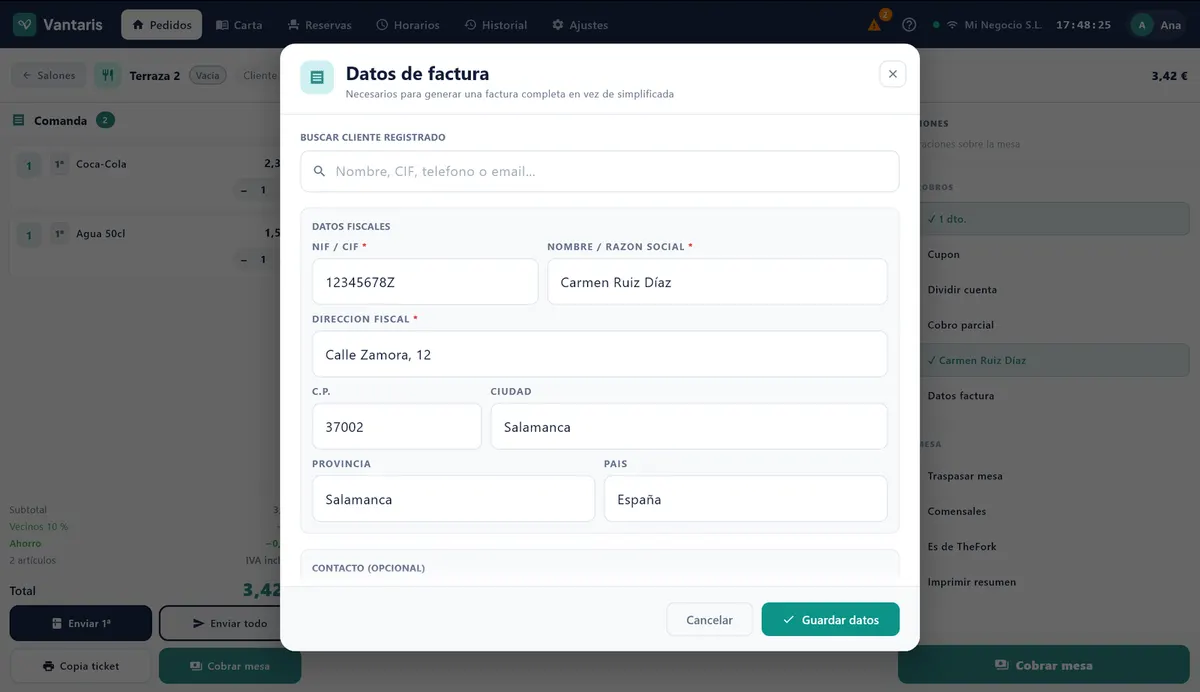Click the left Cobrar mesa button
This screenshot has height=692, width=1200.
(x=230, y=666)
